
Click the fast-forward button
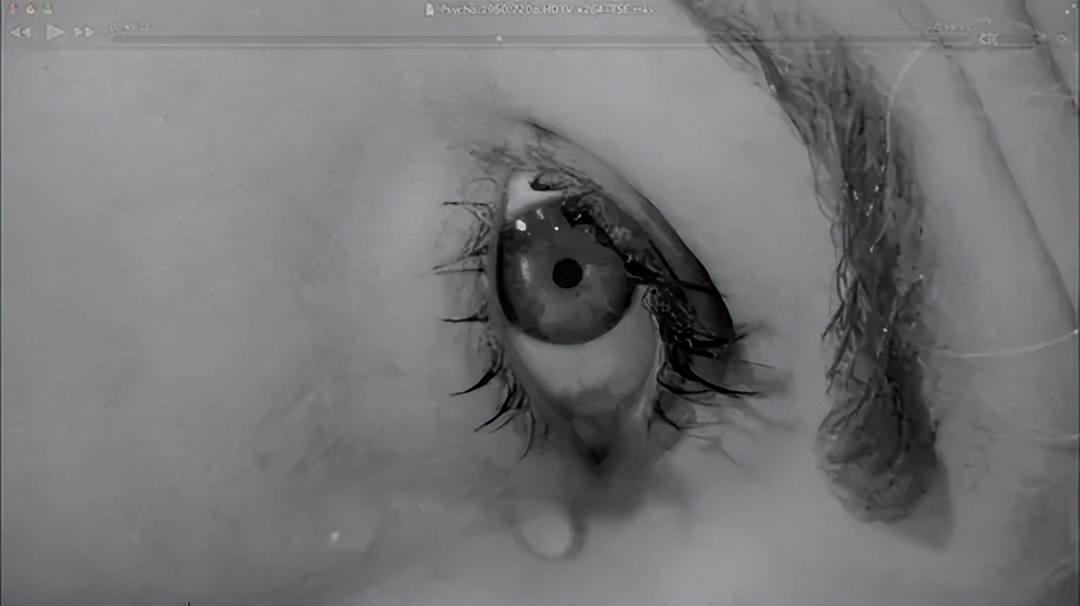pos(84,32)
